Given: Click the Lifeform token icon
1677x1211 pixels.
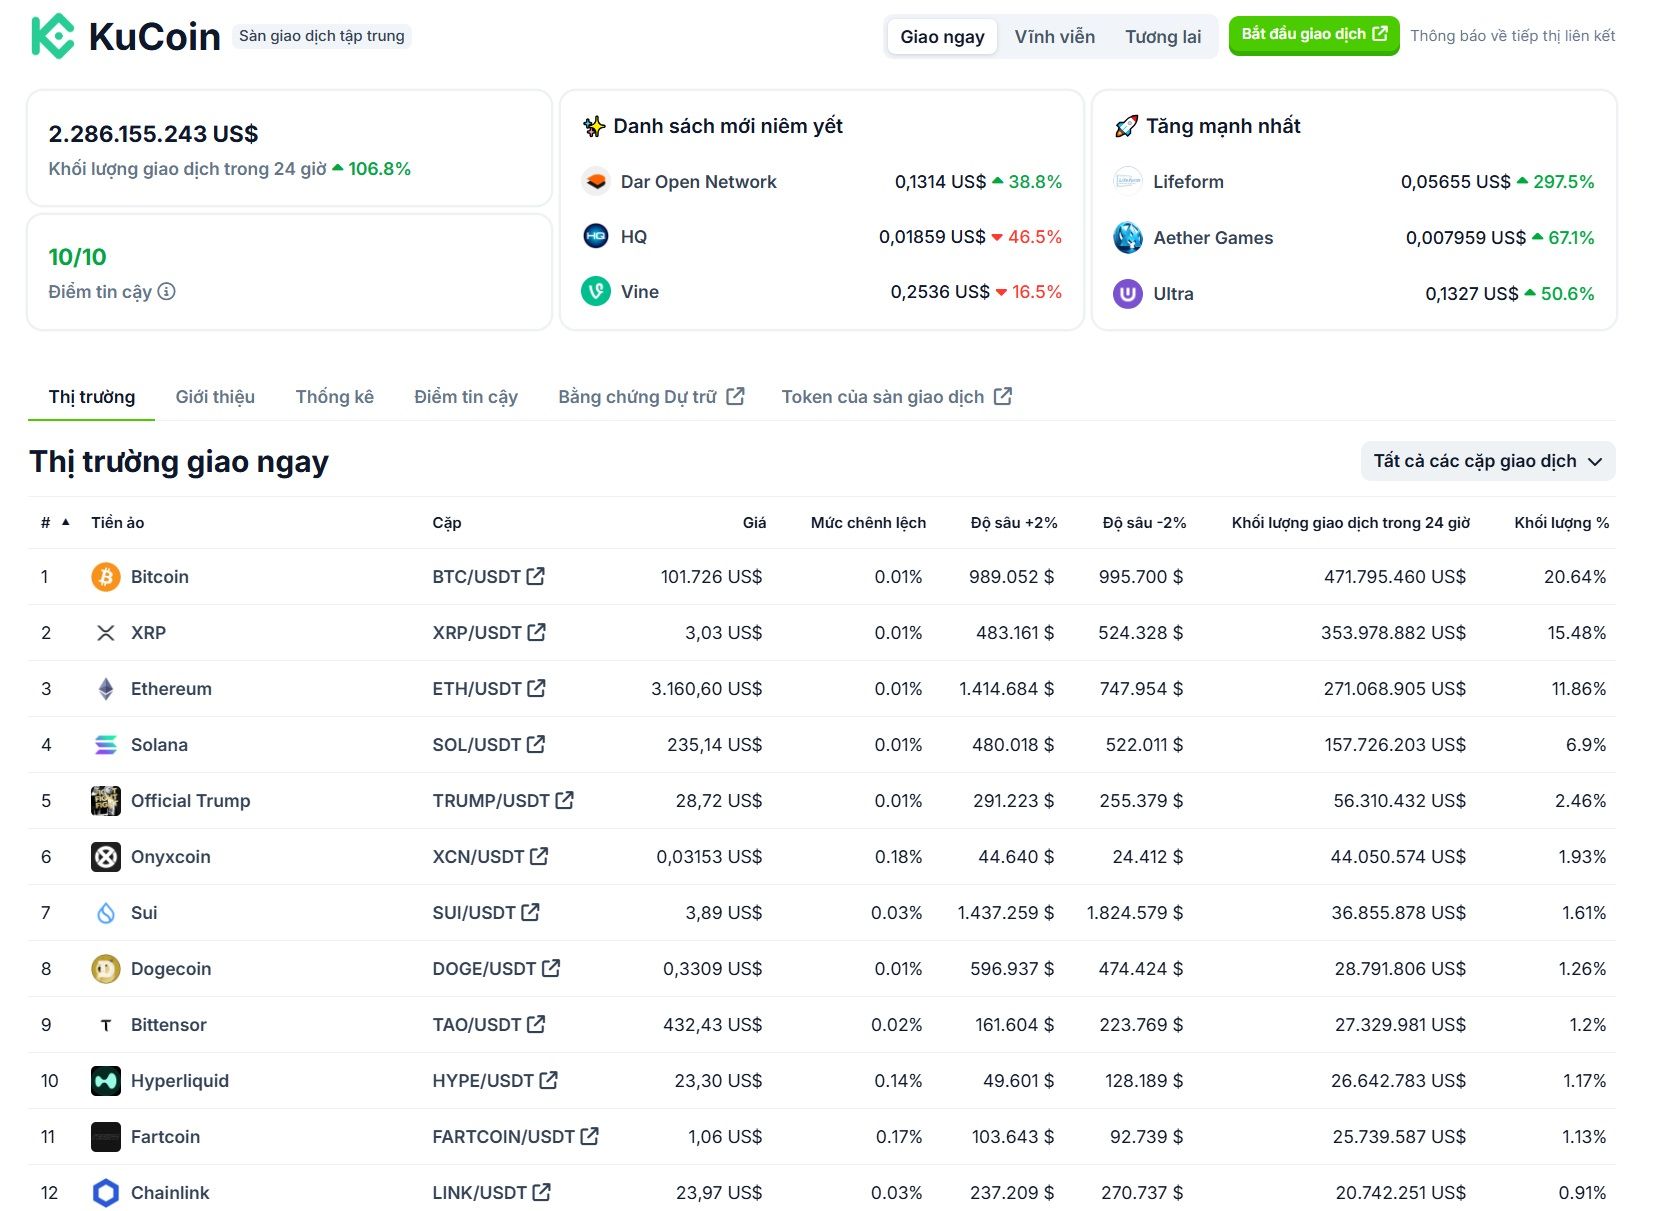Looking at the screenshot, I should (x=1128, y=181).
